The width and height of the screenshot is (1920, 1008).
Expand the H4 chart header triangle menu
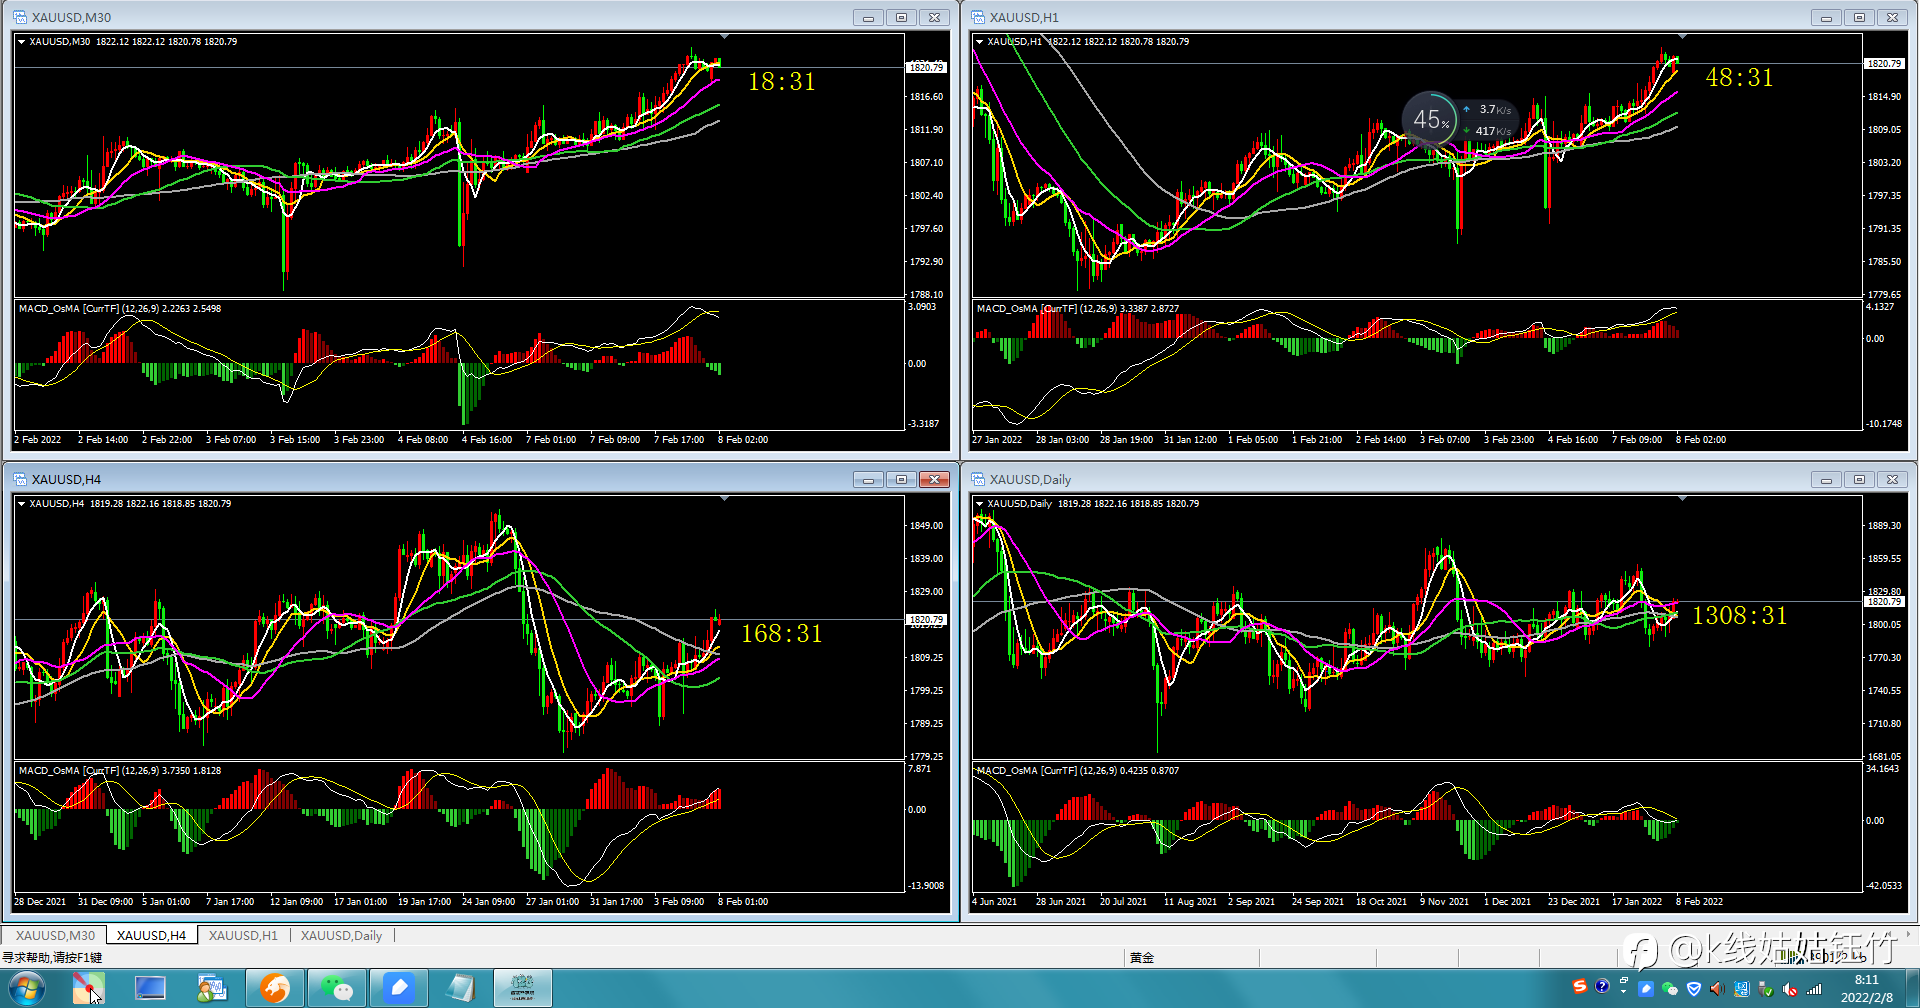click(22, 504)
